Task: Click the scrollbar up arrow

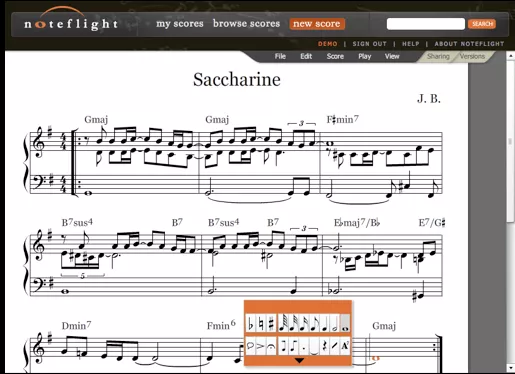Action: [511, 56]
